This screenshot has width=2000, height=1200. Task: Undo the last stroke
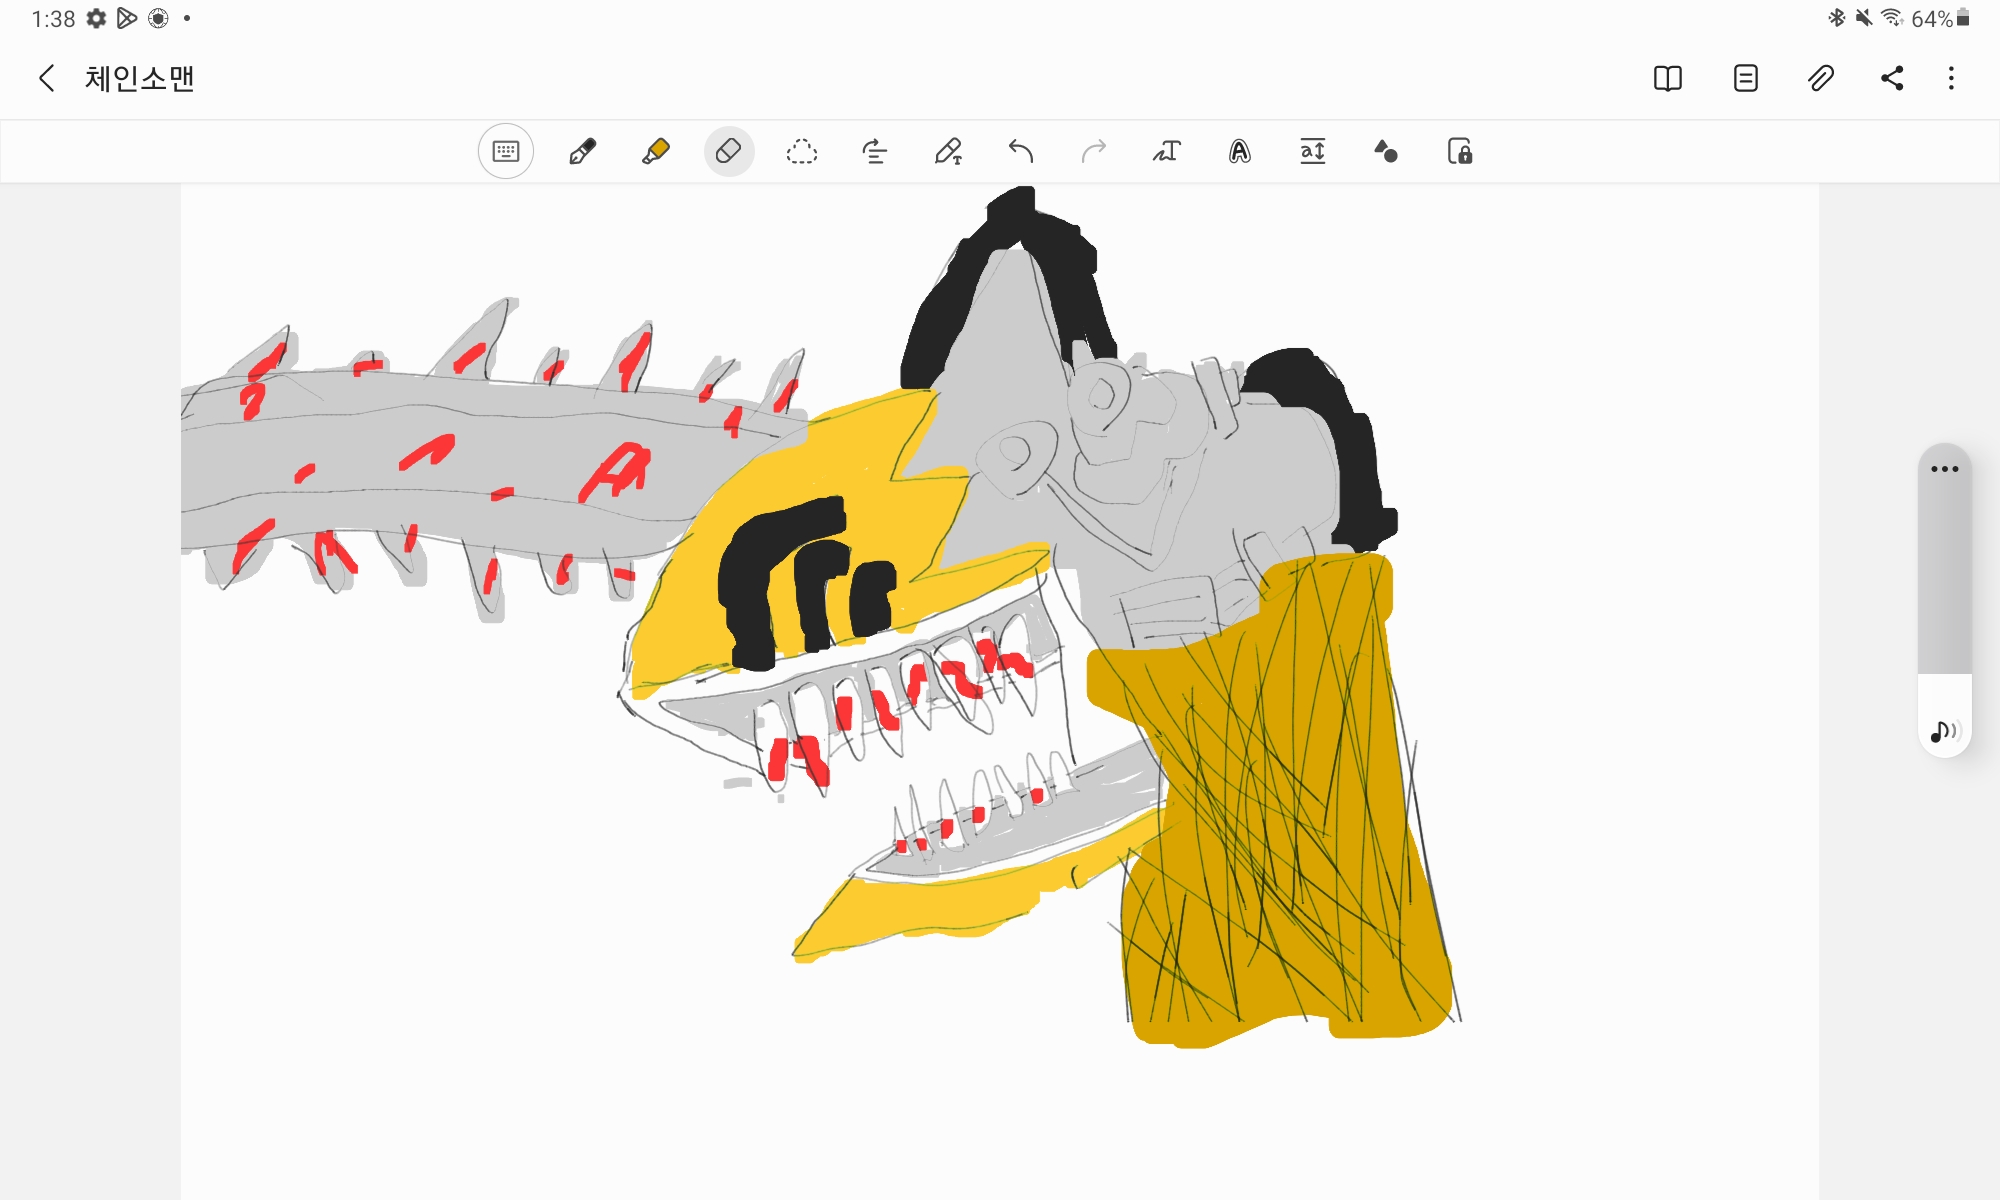[x=1021, y=152]
